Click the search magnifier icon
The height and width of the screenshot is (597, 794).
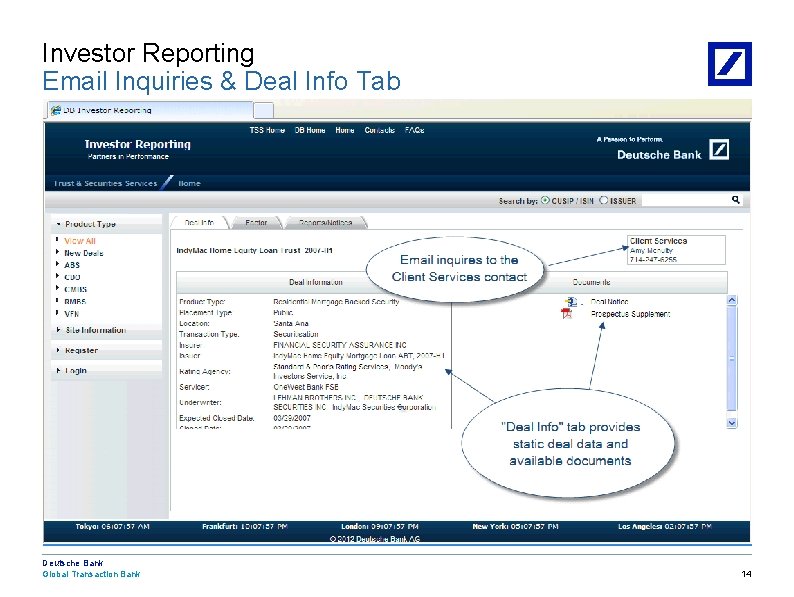[x=735, y=200]
